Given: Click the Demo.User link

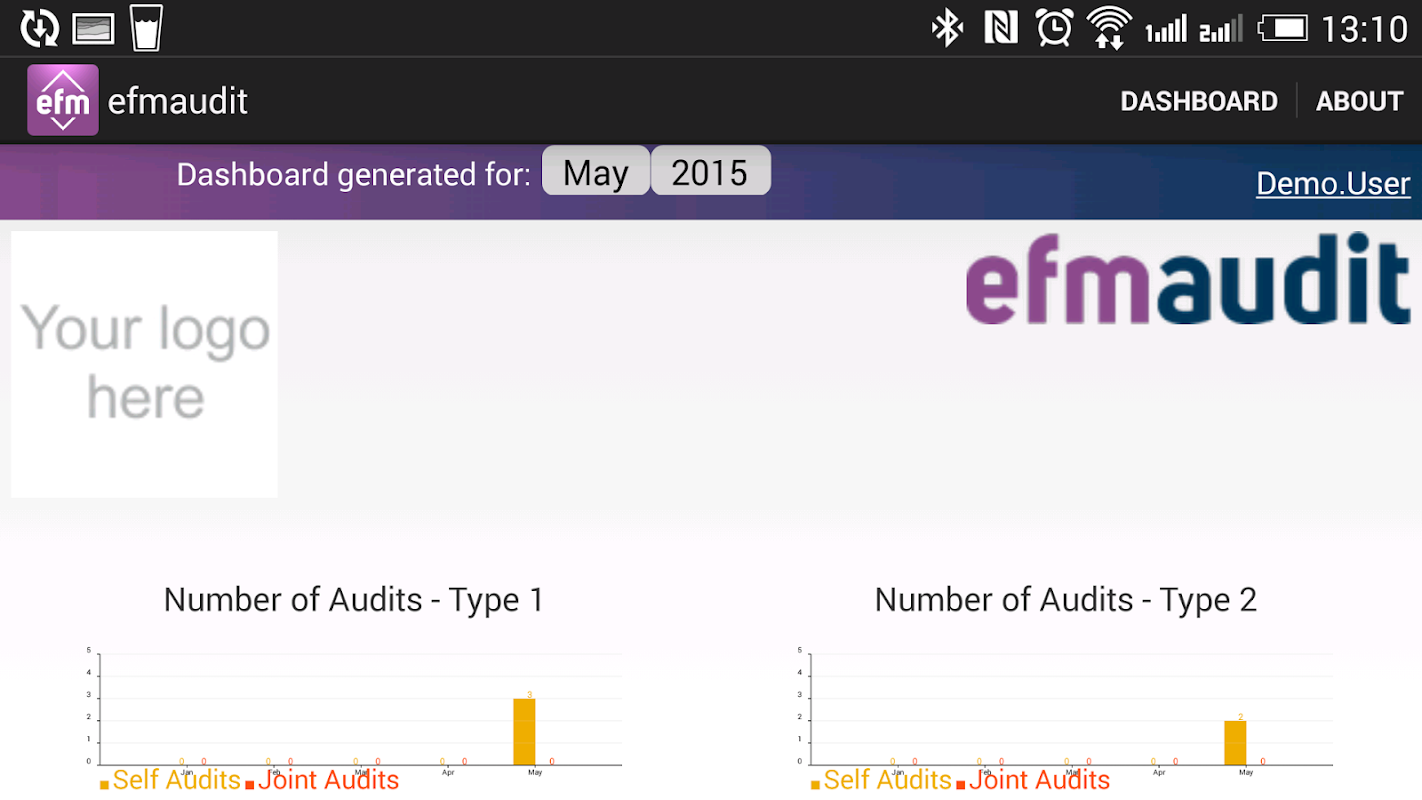Looking at the screenshot, I should tap(1332, 184).
